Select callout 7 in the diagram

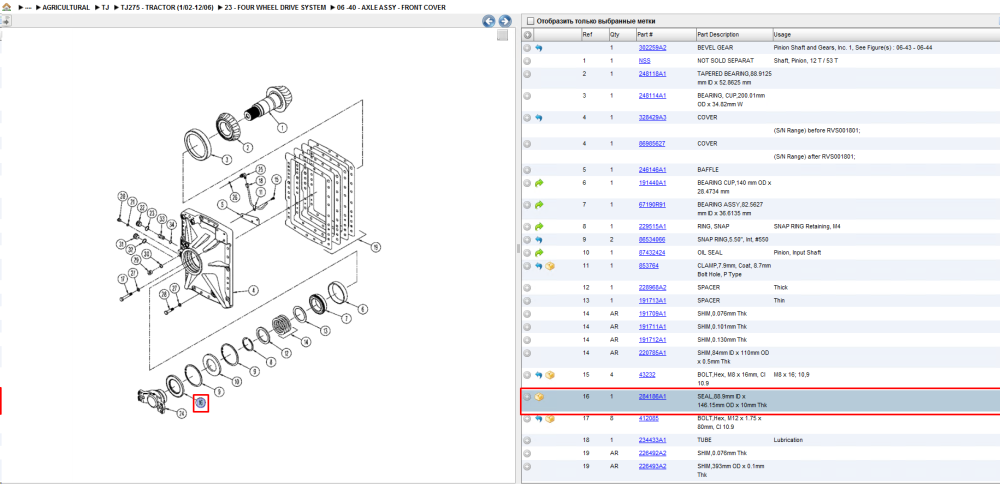(346, 318)
